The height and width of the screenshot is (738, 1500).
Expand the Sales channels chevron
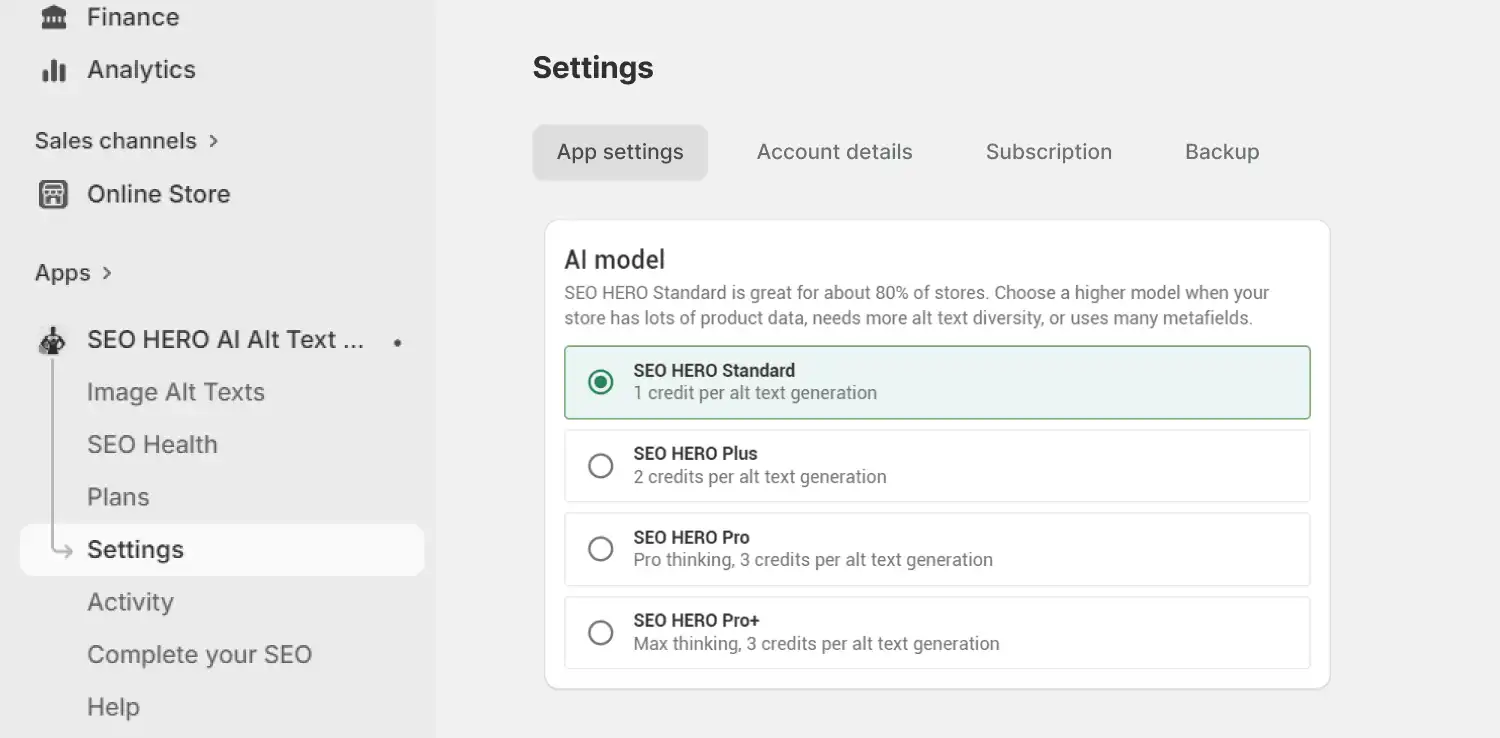[x=213, y=141]
